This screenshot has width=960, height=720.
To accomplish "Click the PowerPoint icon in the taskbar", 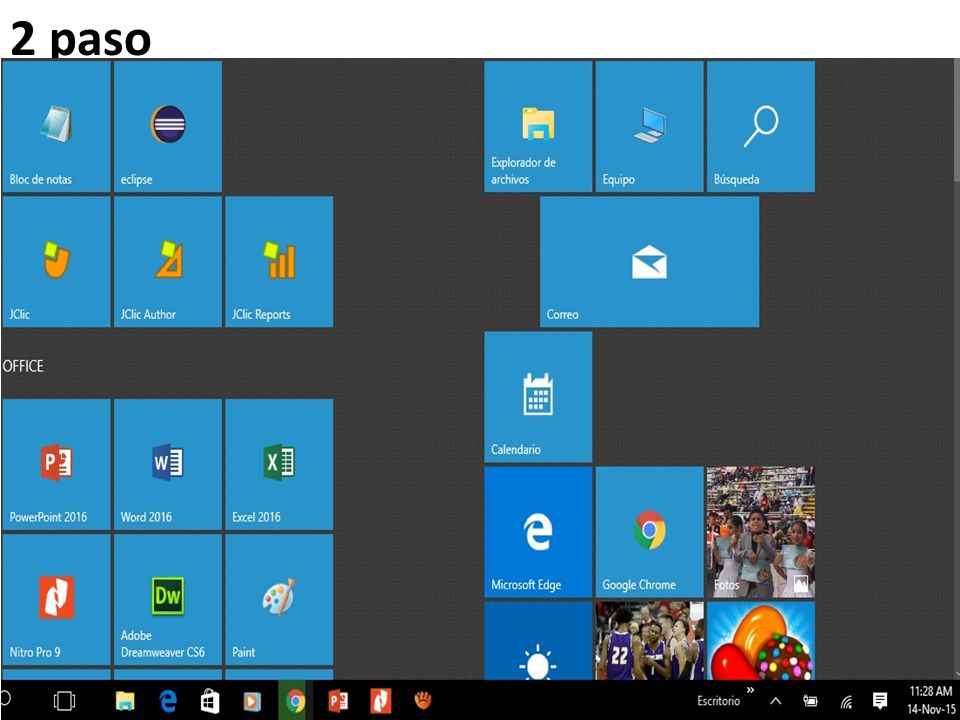I will click(x=338, y=701).
